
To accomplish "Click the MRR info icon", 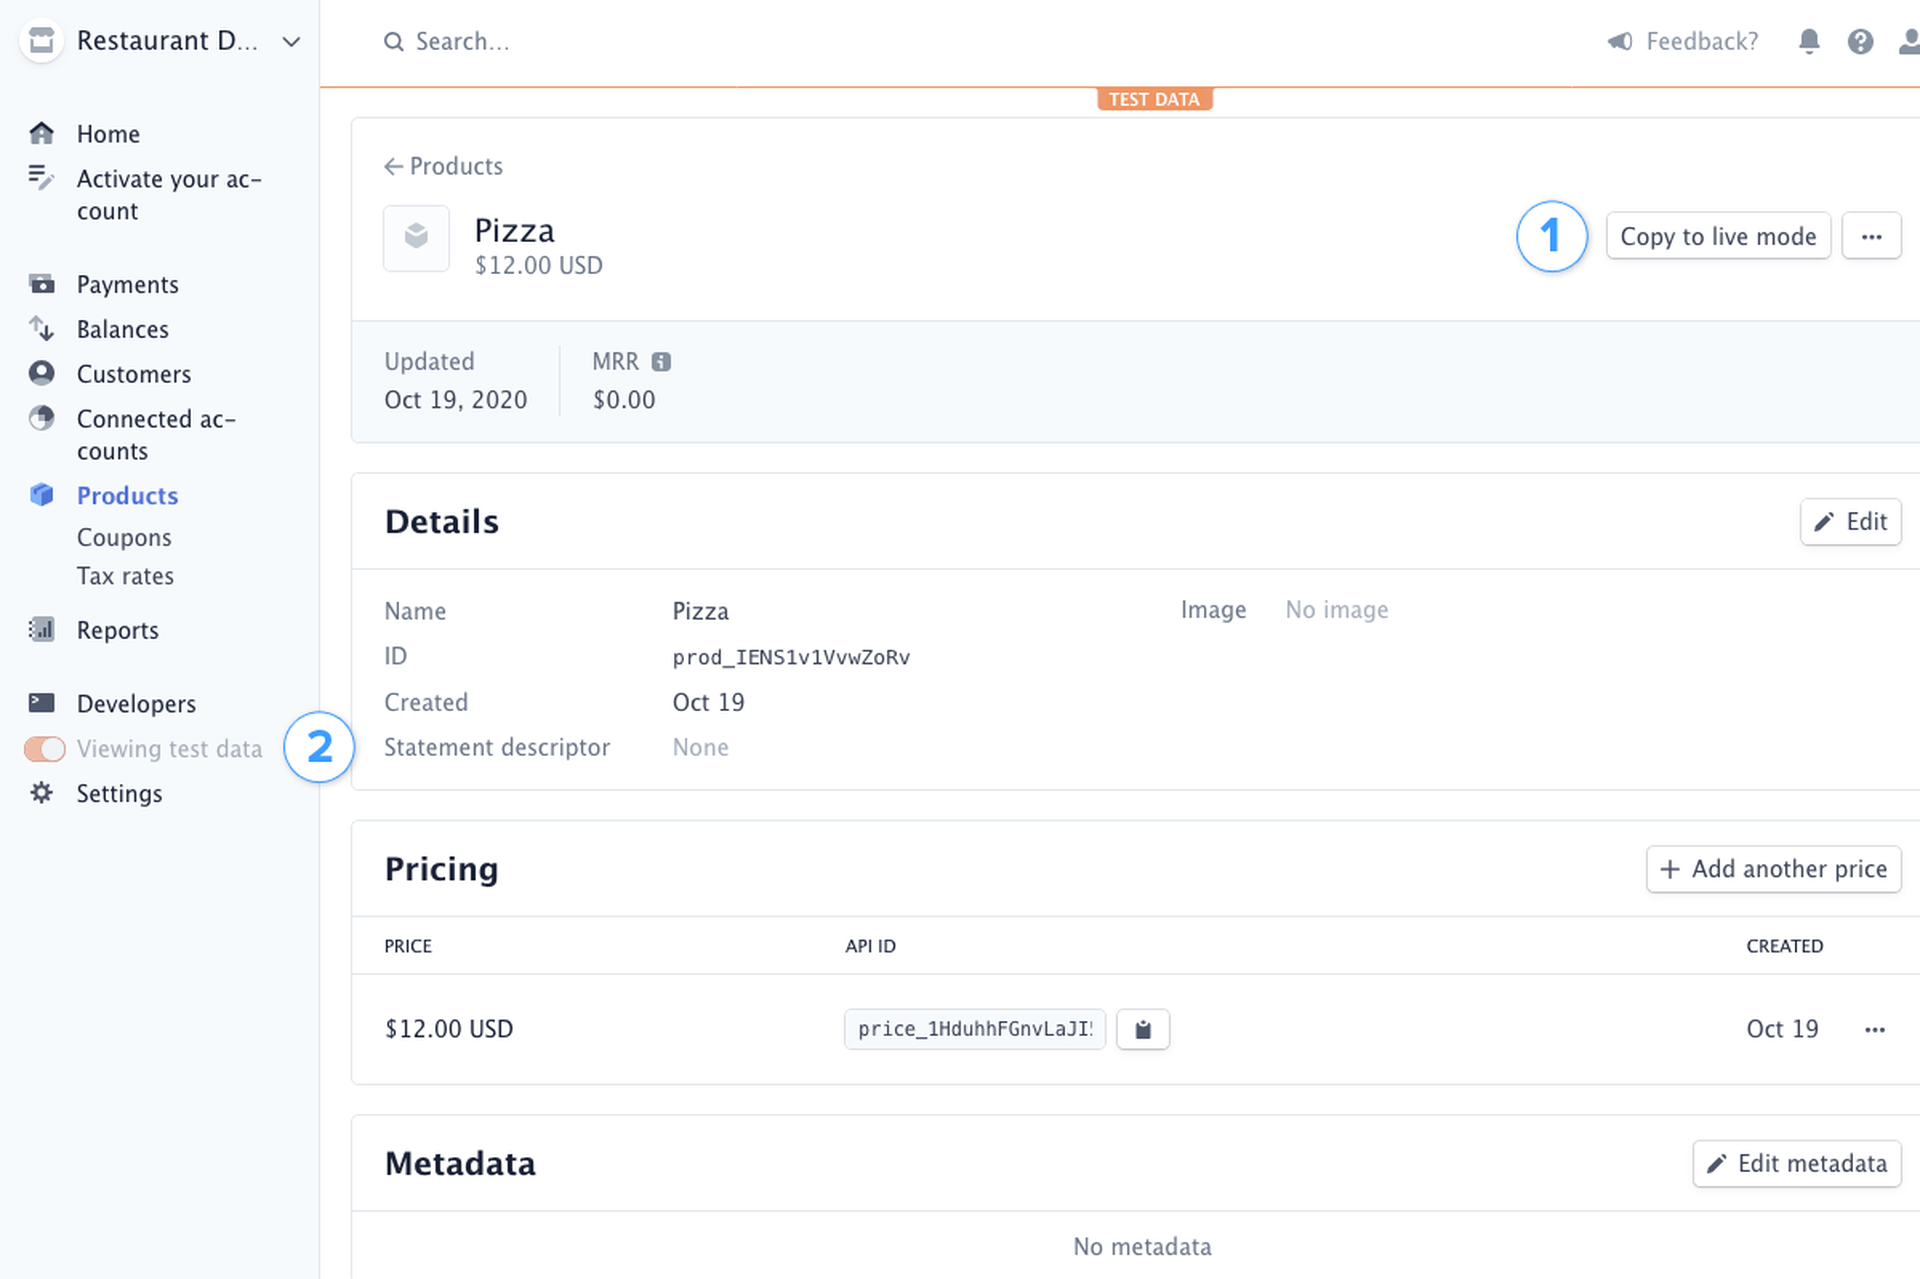I will pyautogui.click(x=662, y=361).
